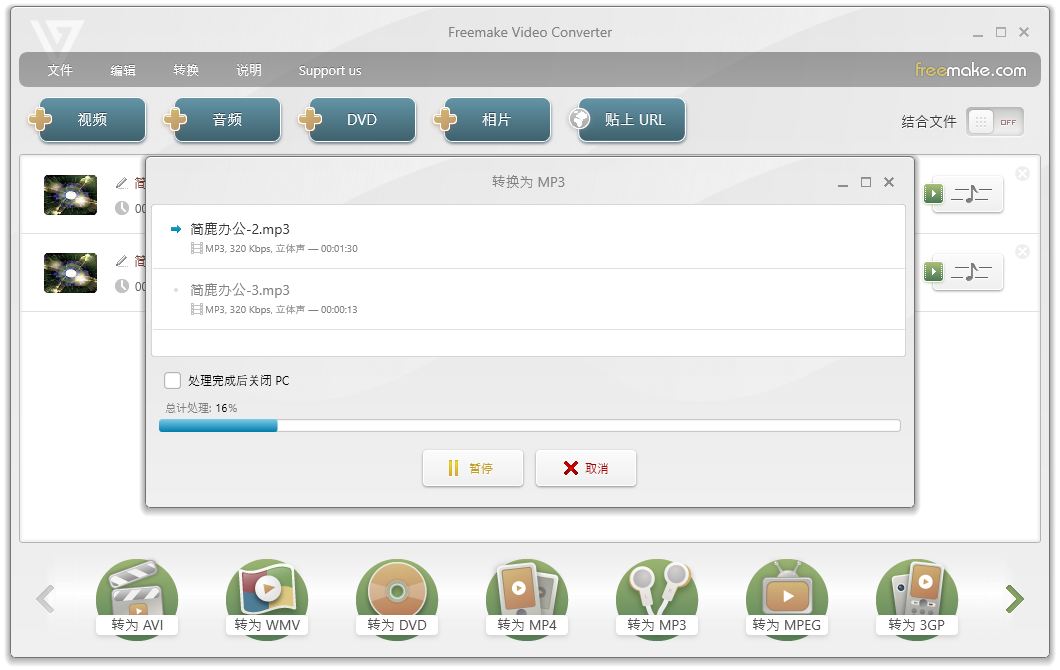Screen dimensions: 1060x670
Task: Click the 总计处理 progress bar
Action: click(528, 425)
